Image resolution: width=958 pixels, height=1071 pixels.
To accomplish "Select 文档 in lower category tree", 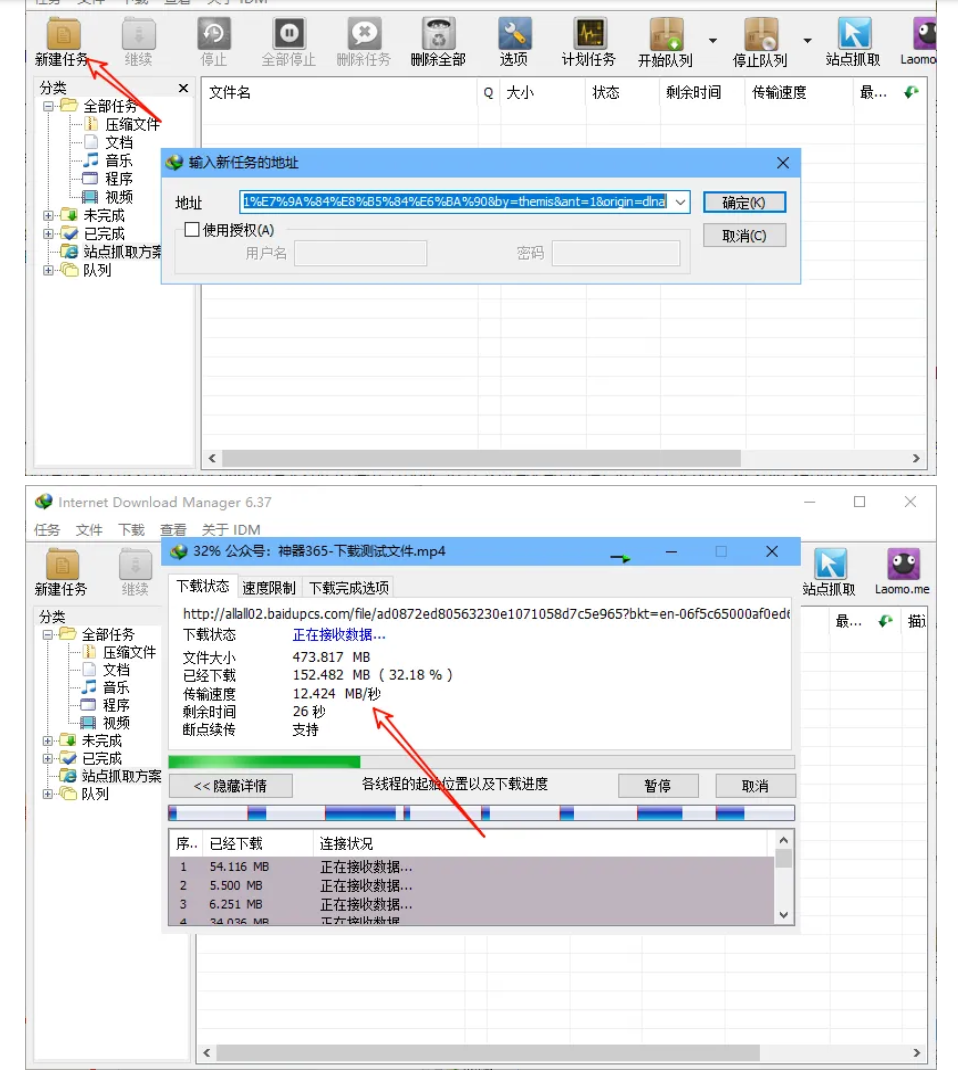I will [116, 669].
